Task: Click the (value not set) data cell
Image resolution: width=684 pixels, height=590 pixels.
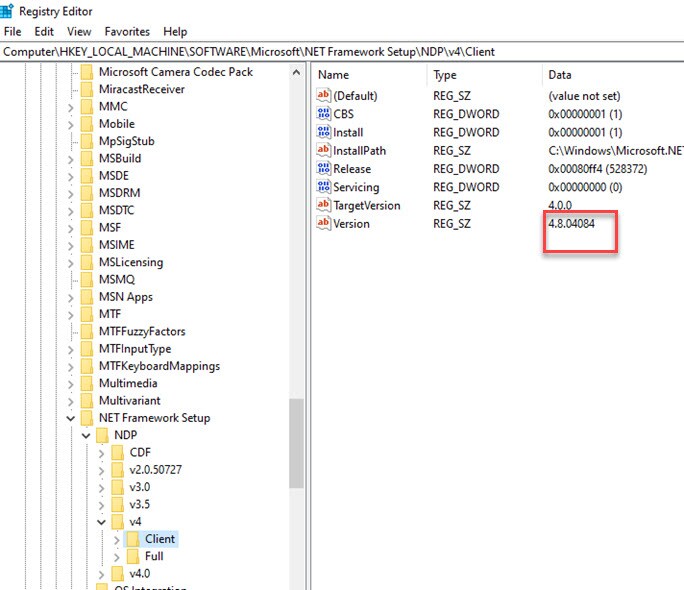Action: coord(584,96)
